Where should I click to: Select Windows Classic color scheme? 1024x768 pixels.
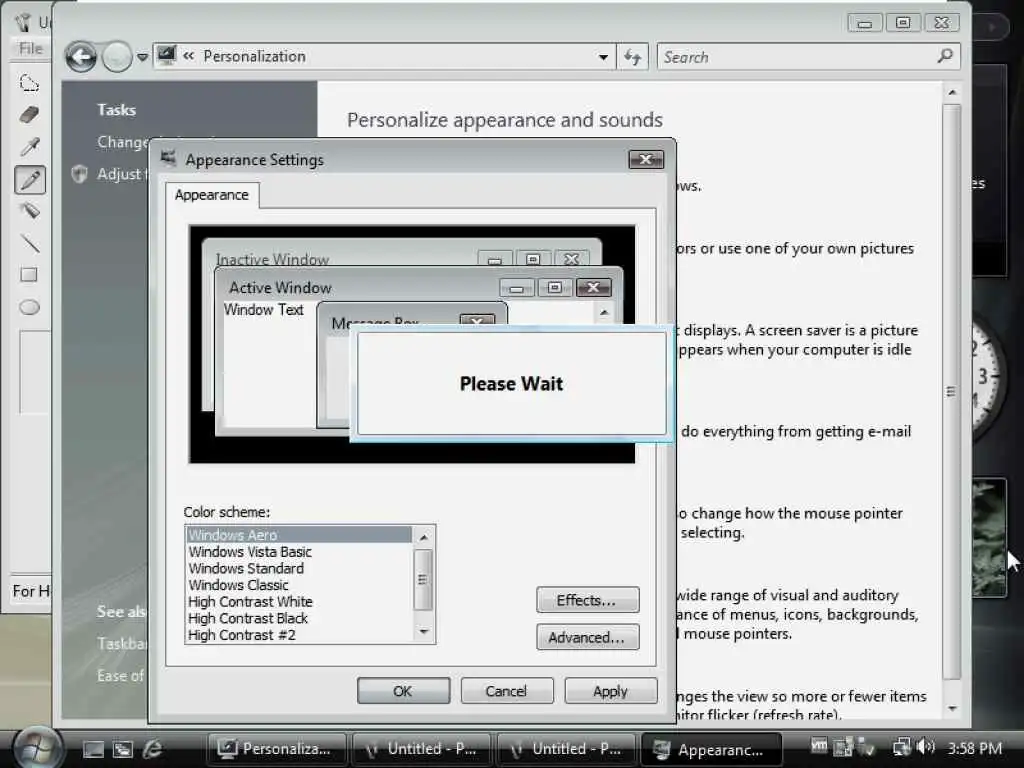tap(299, 585)
